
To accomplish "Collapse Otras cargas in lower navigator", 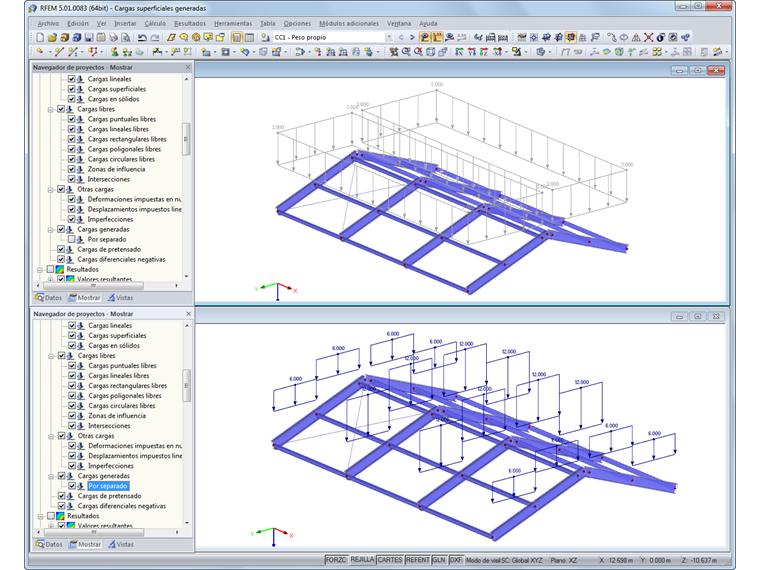I will pos(51,436).
